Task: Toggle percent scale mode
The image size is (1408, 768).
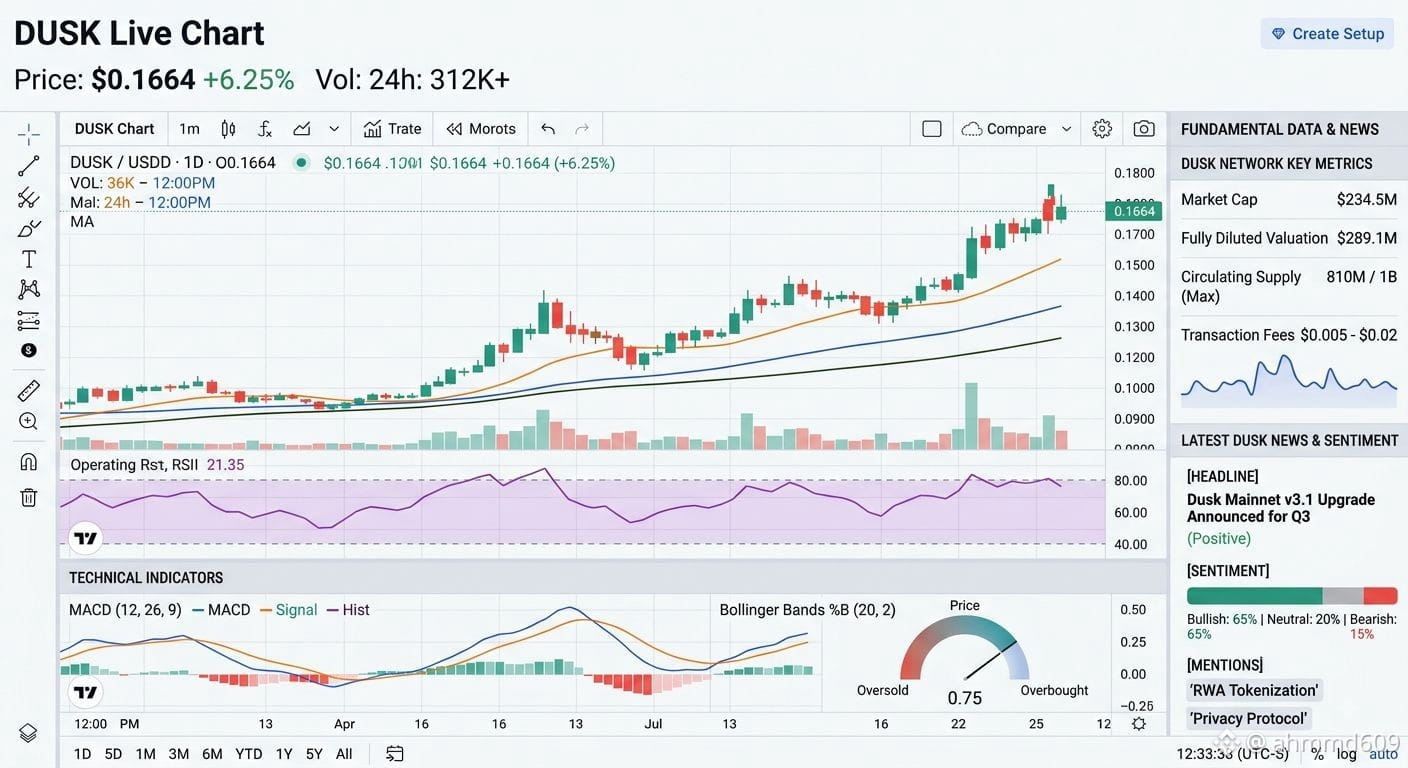Action: [1318, 754]
